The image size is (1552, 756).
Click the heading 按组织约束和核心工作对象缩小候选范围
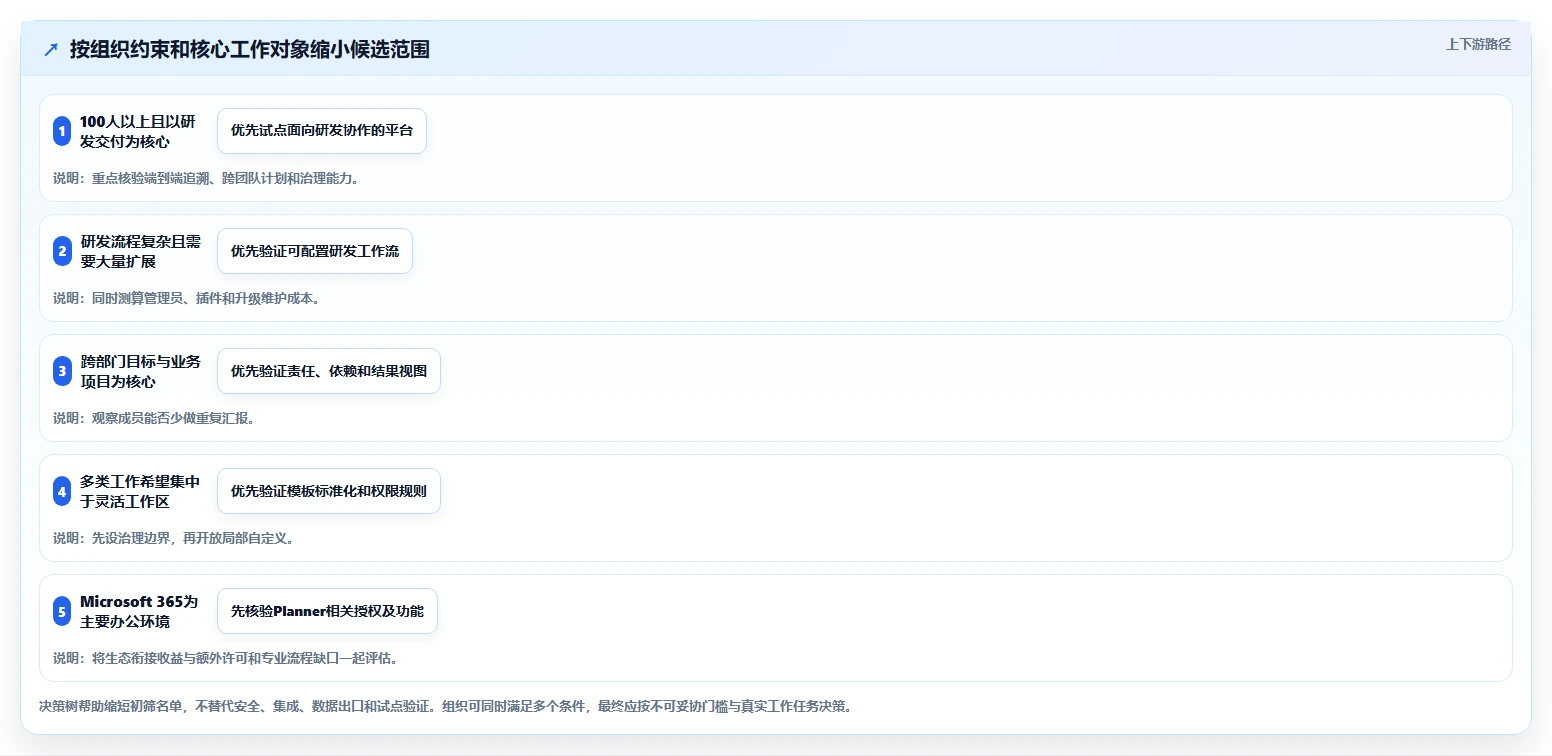click(250, 49)
